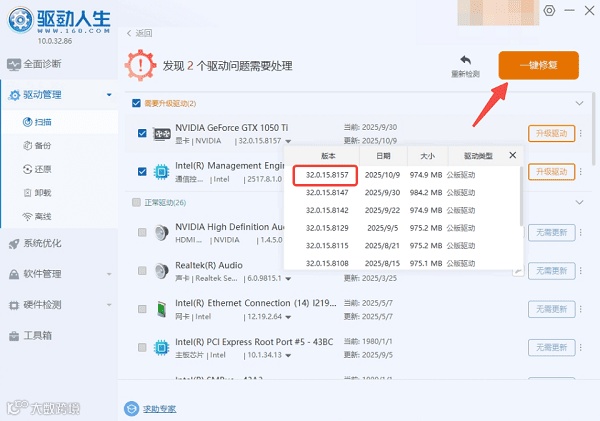The image size is (600, 421).
Task: Open the settings gear icon in title bar
Action: point(549,10)
